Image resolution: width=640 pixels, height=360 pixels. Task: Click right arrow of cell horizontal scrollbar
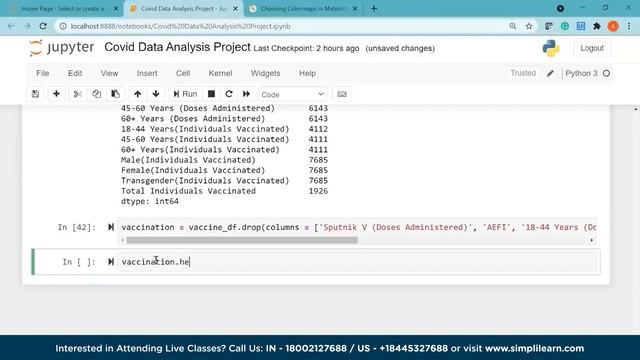592,240
